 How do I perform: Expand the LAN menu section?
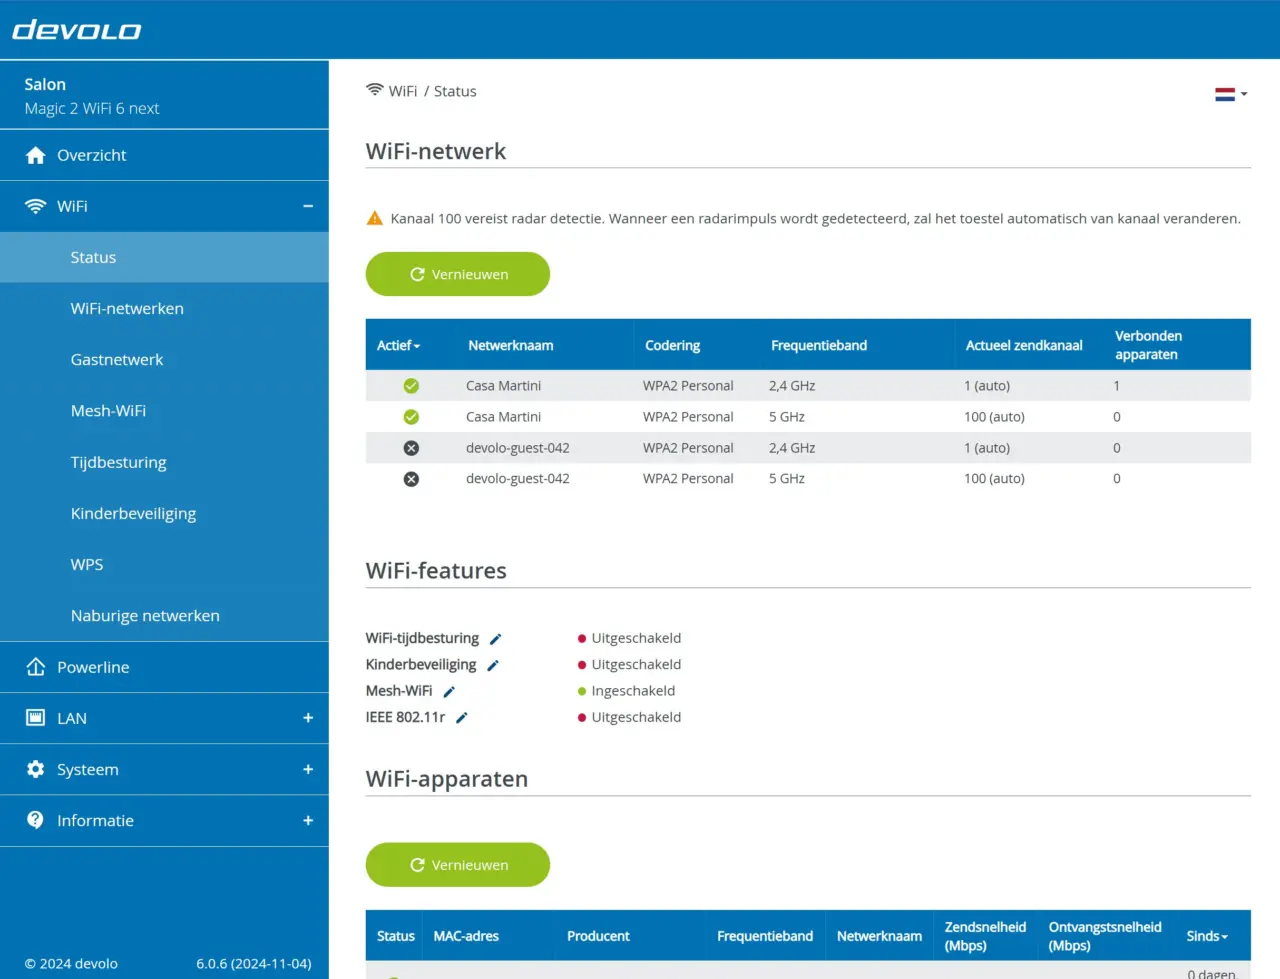(x=308, y=718)
